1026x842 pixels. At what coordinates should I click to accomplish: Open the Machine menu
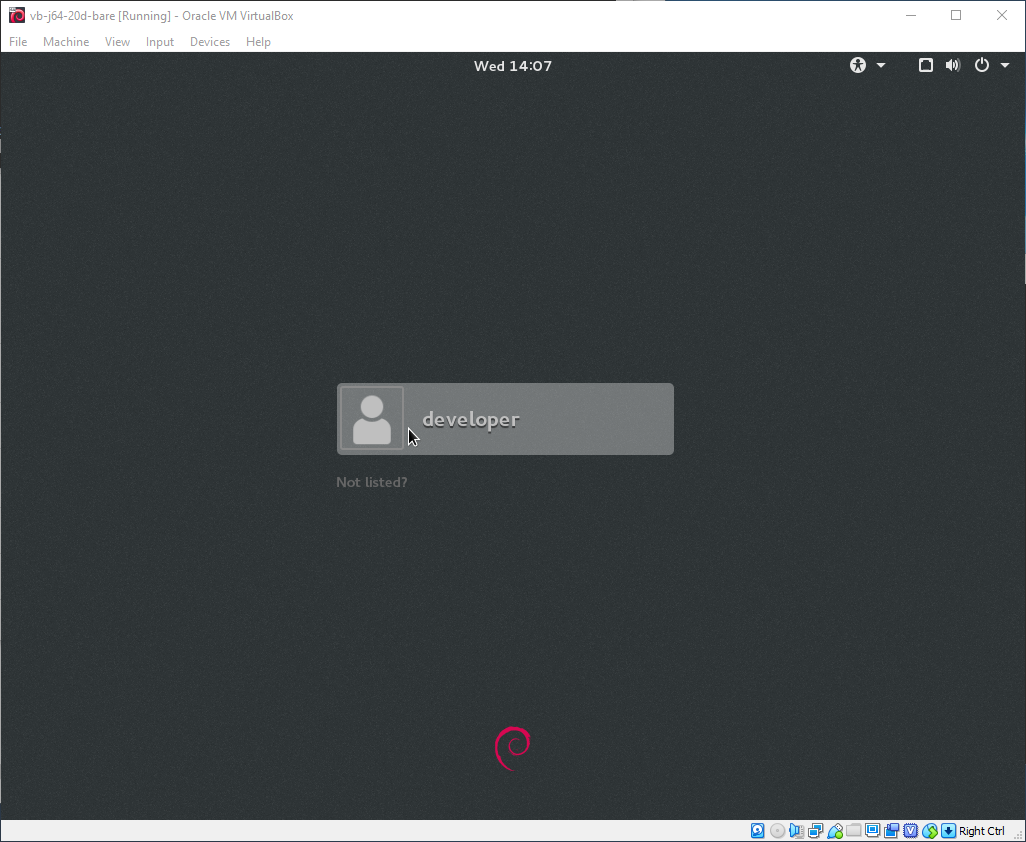coord(66,42)
